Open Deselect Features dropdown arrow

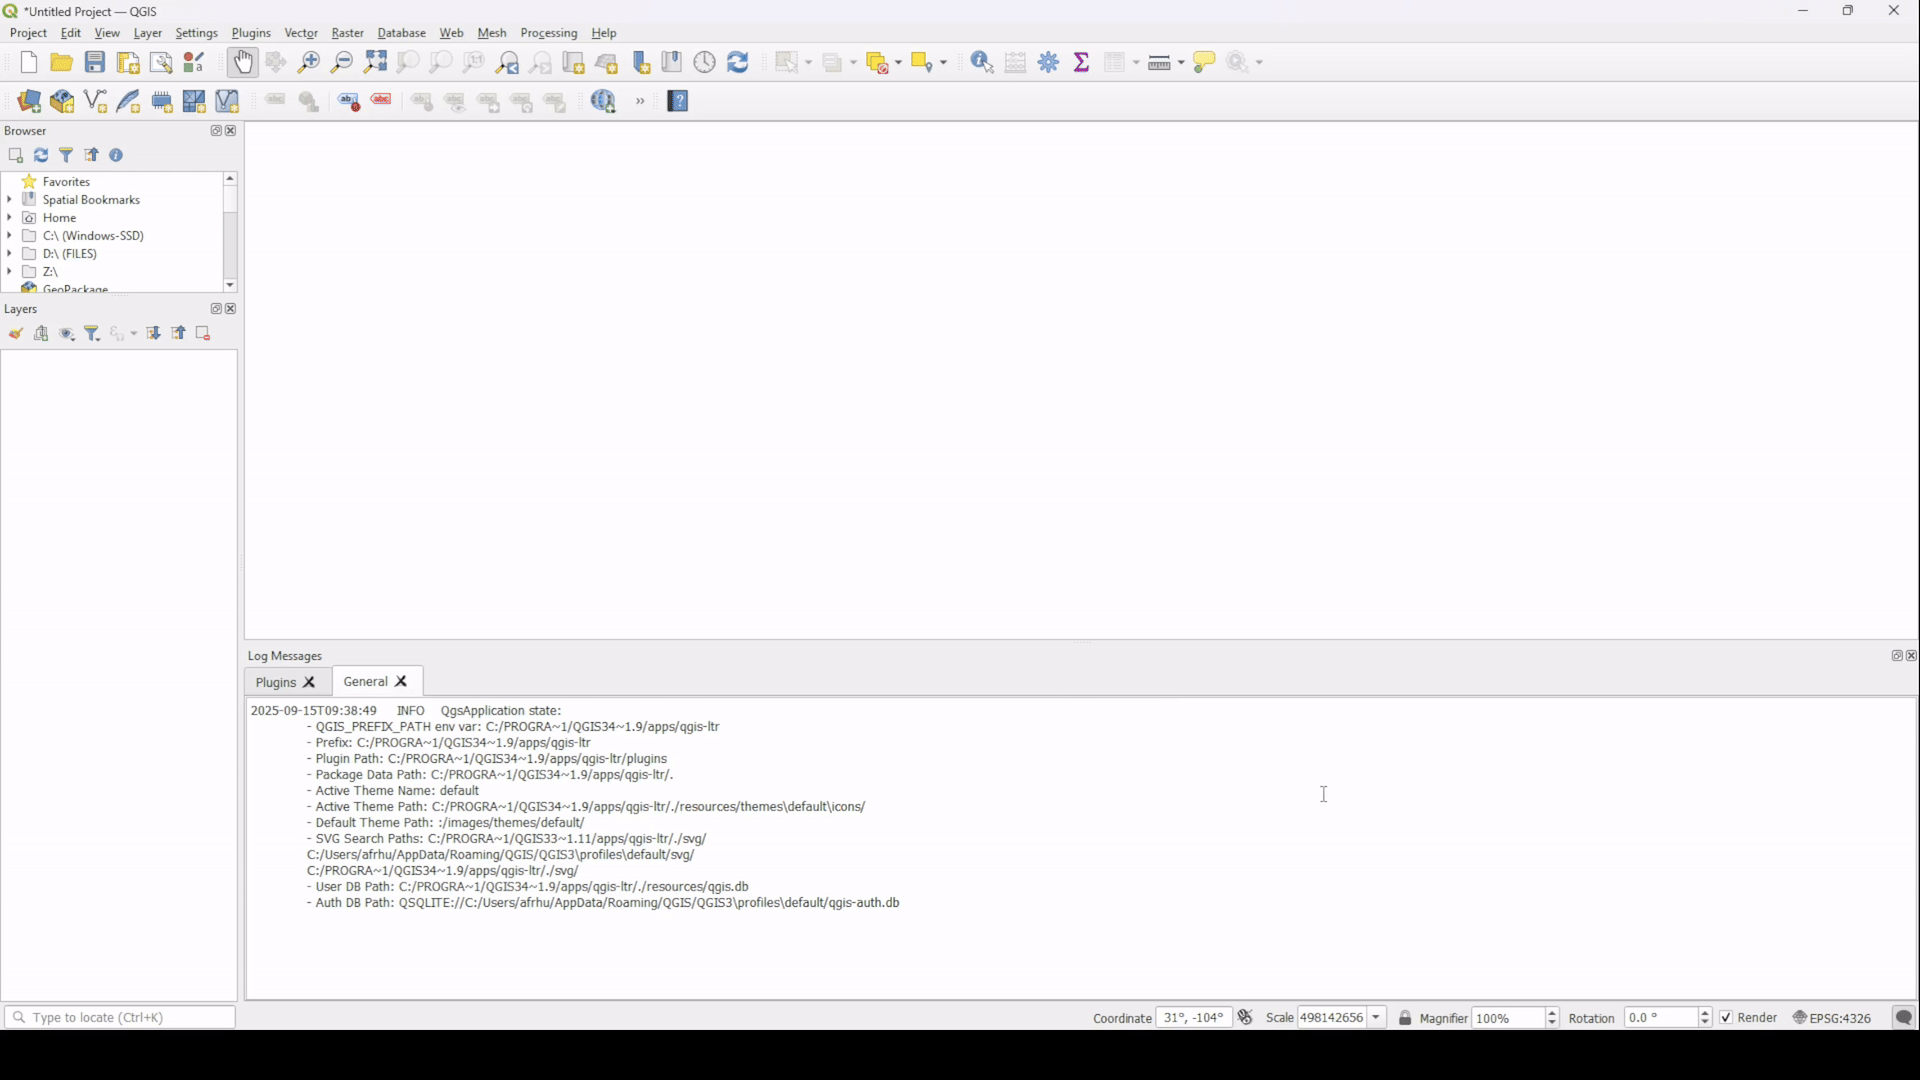tap(899, 64)
